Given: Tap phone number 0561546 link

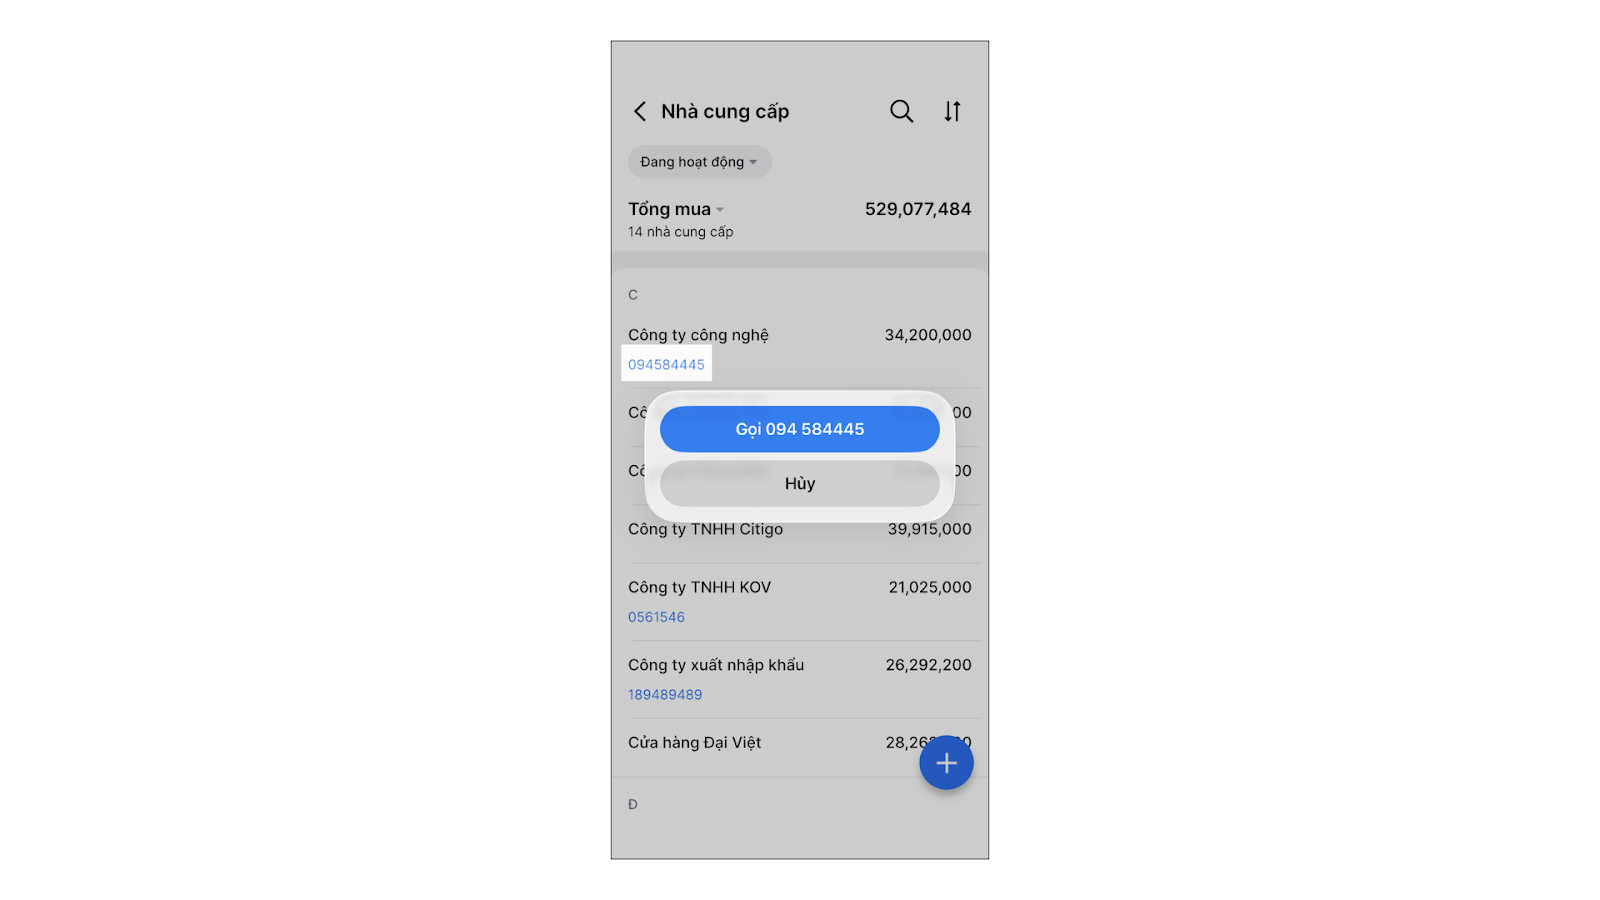Looking at the screenshot, I should tap(656, 617).
